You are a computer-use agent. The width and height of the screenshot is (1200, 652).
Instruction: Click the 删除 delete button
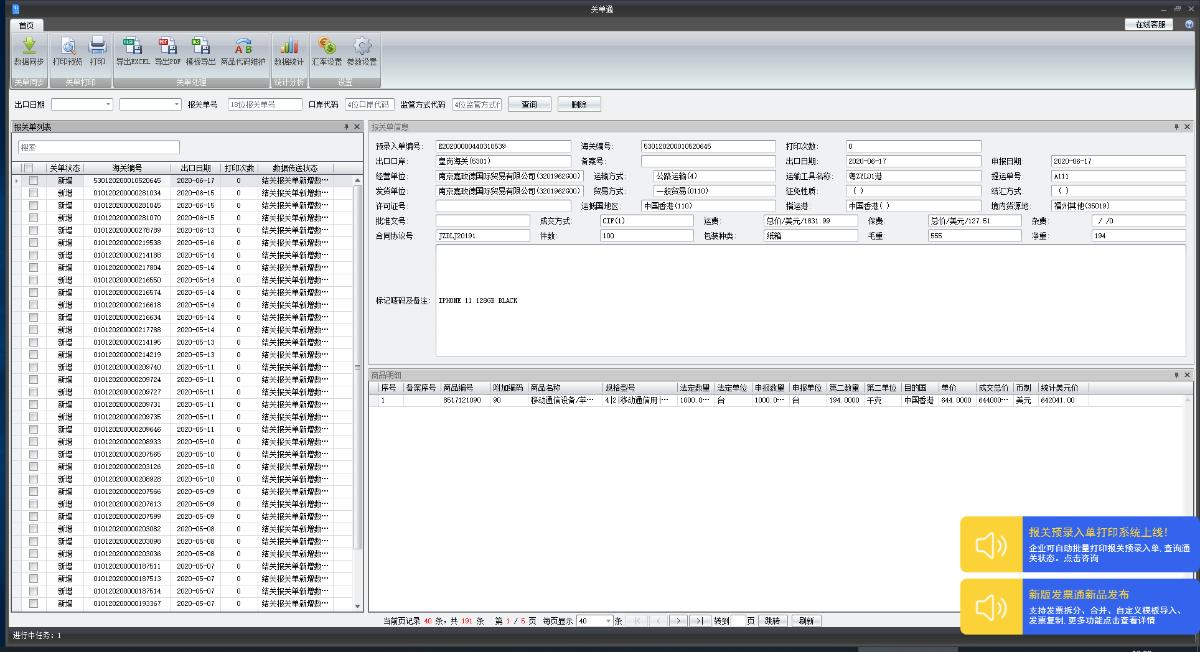tap(579, 104)
